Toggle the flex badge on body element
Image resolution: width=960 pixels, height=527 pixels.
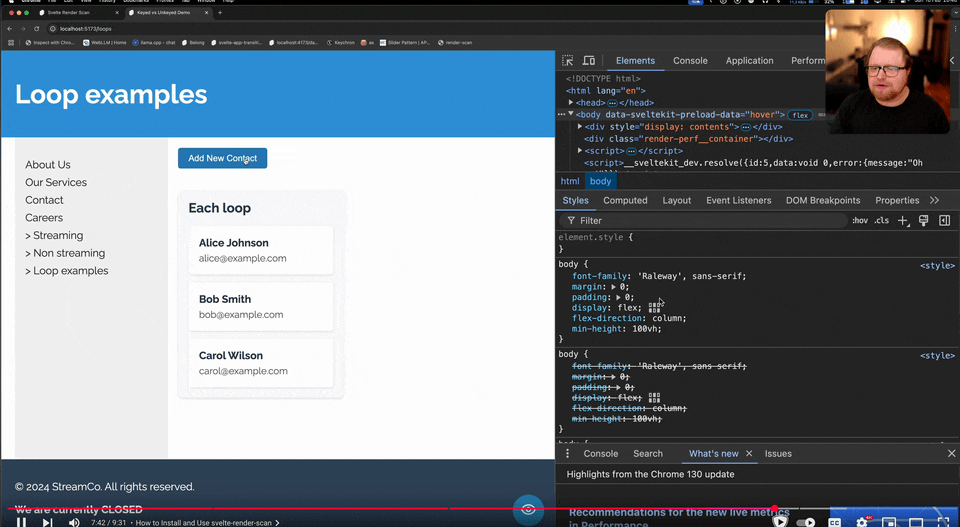pos(800,115)
